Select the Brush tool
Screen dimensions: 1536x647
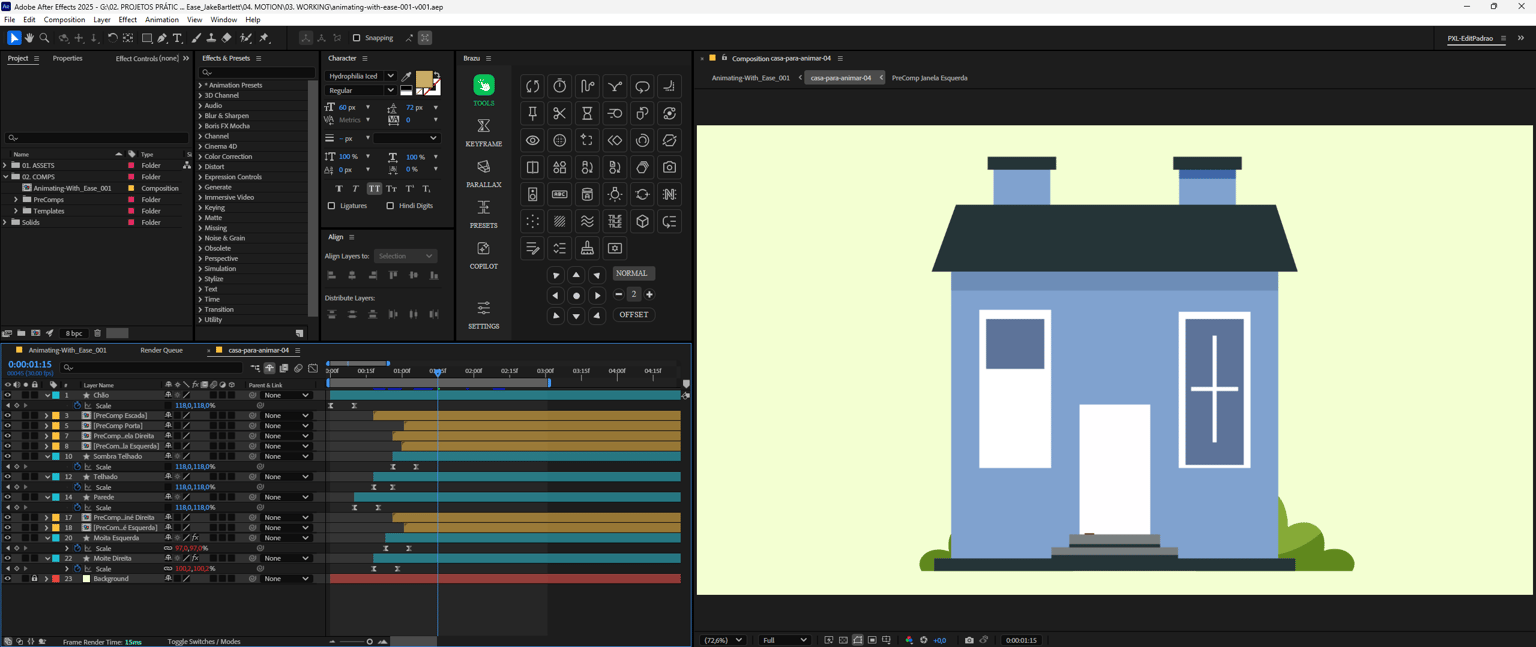click(x=196, y=38)
